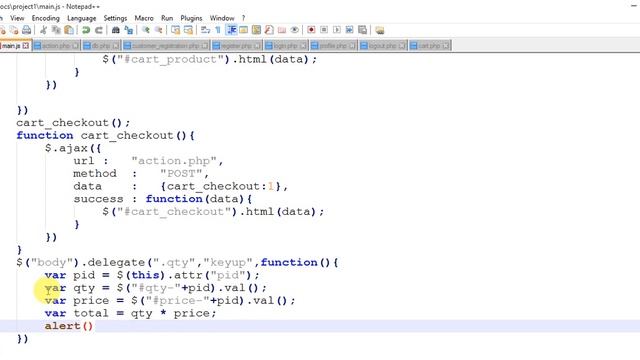This screenshot has height=360, width=640.
Task: Open the Language menu
Action: tap(82, 18)
